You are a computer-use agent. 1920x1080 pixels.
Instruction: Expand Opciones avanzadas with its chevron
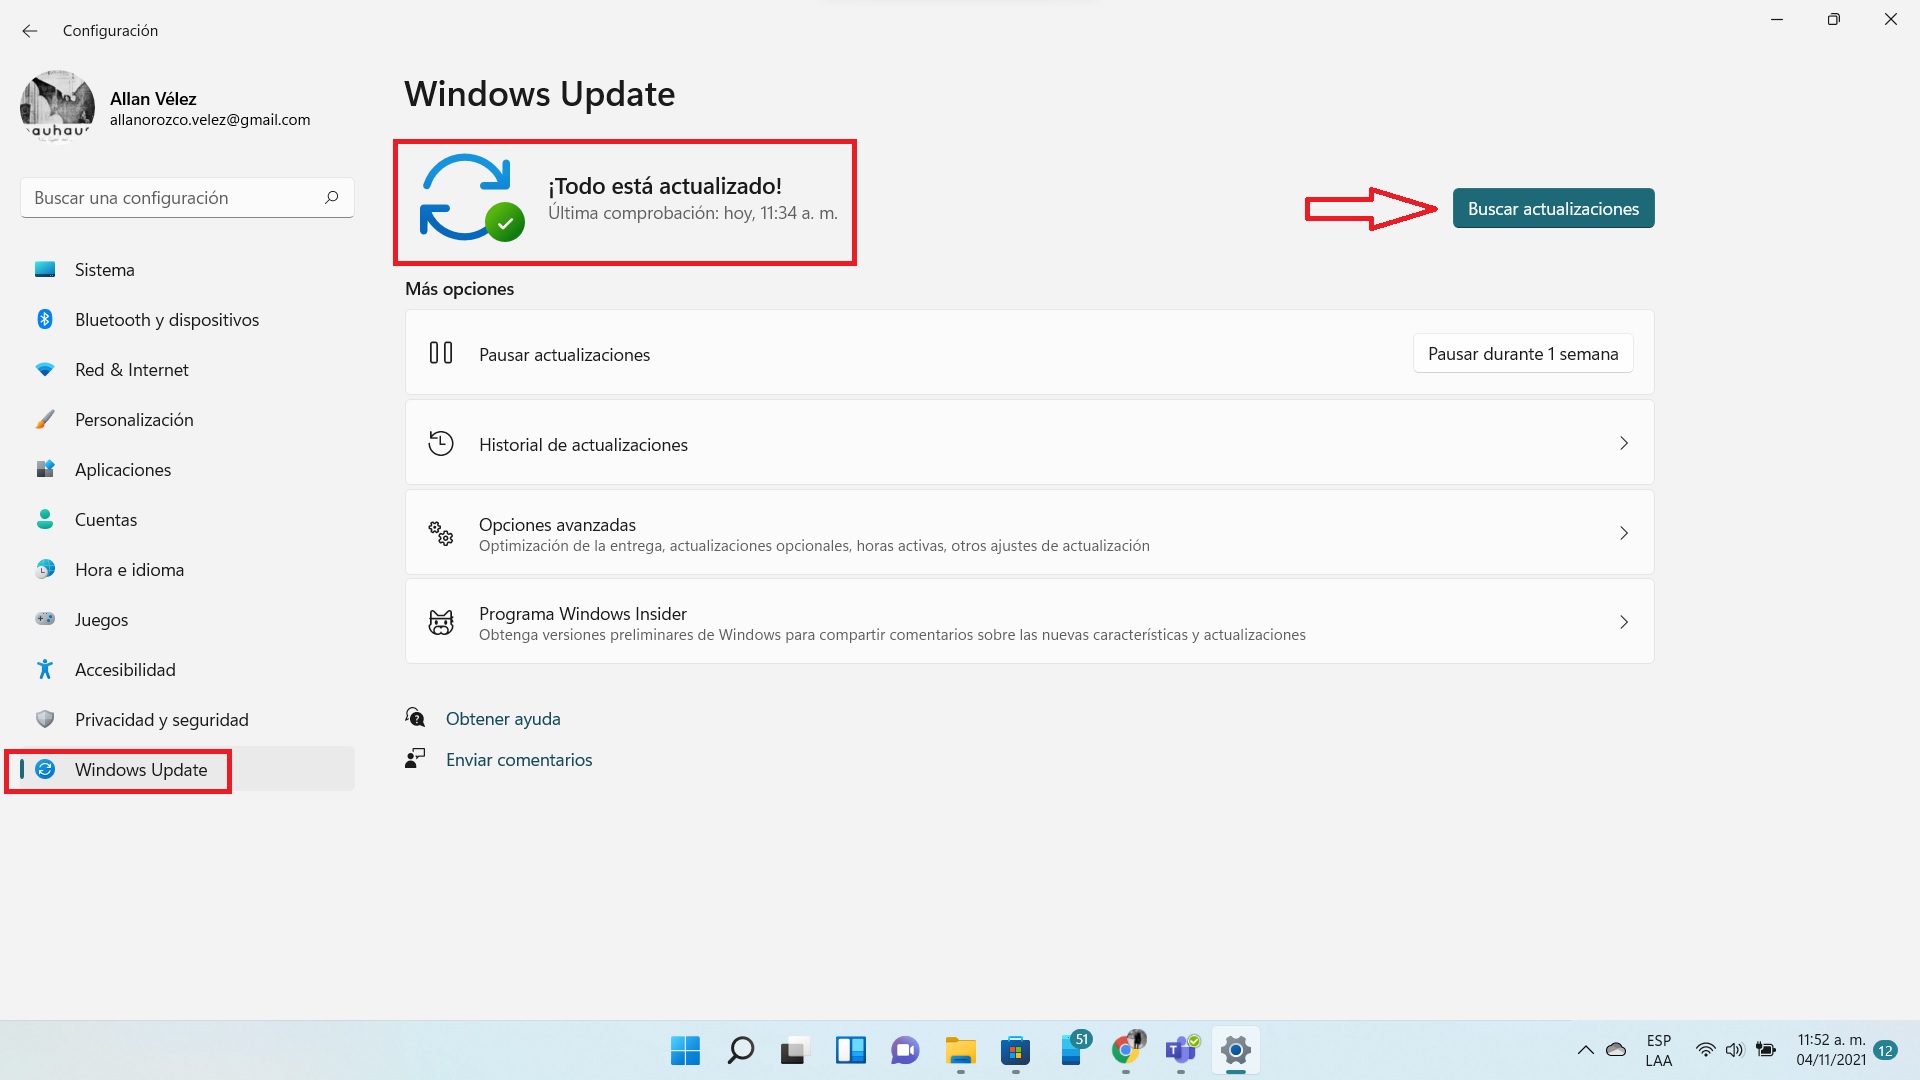click(x=1623, y=533)
